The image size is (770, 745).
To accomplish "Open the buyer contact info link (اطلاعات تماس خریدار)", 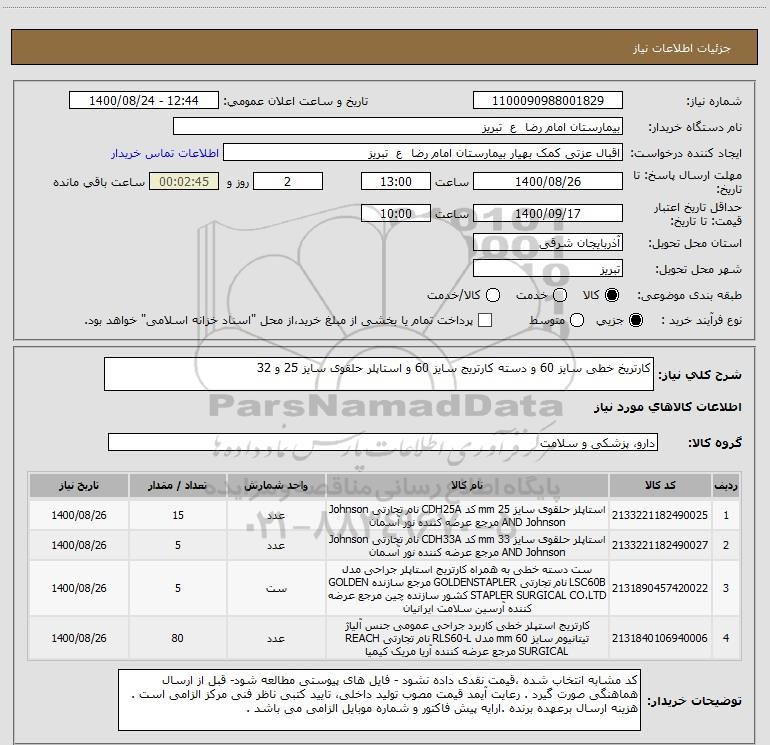I will pos(165,153).
